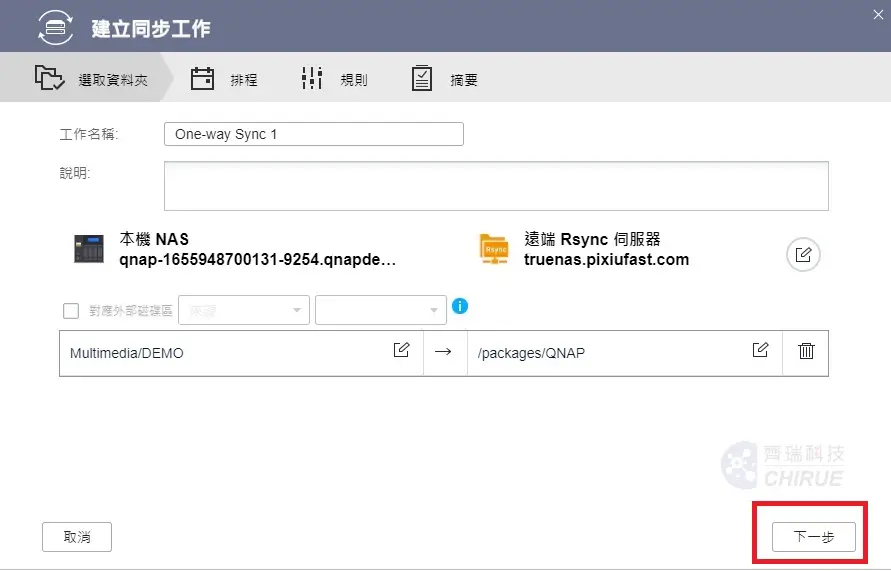This screenshot has width=891, height=571.
Task: Enable the 對應外部磁碟區 checkbox
Action: (x=71, y=311)
